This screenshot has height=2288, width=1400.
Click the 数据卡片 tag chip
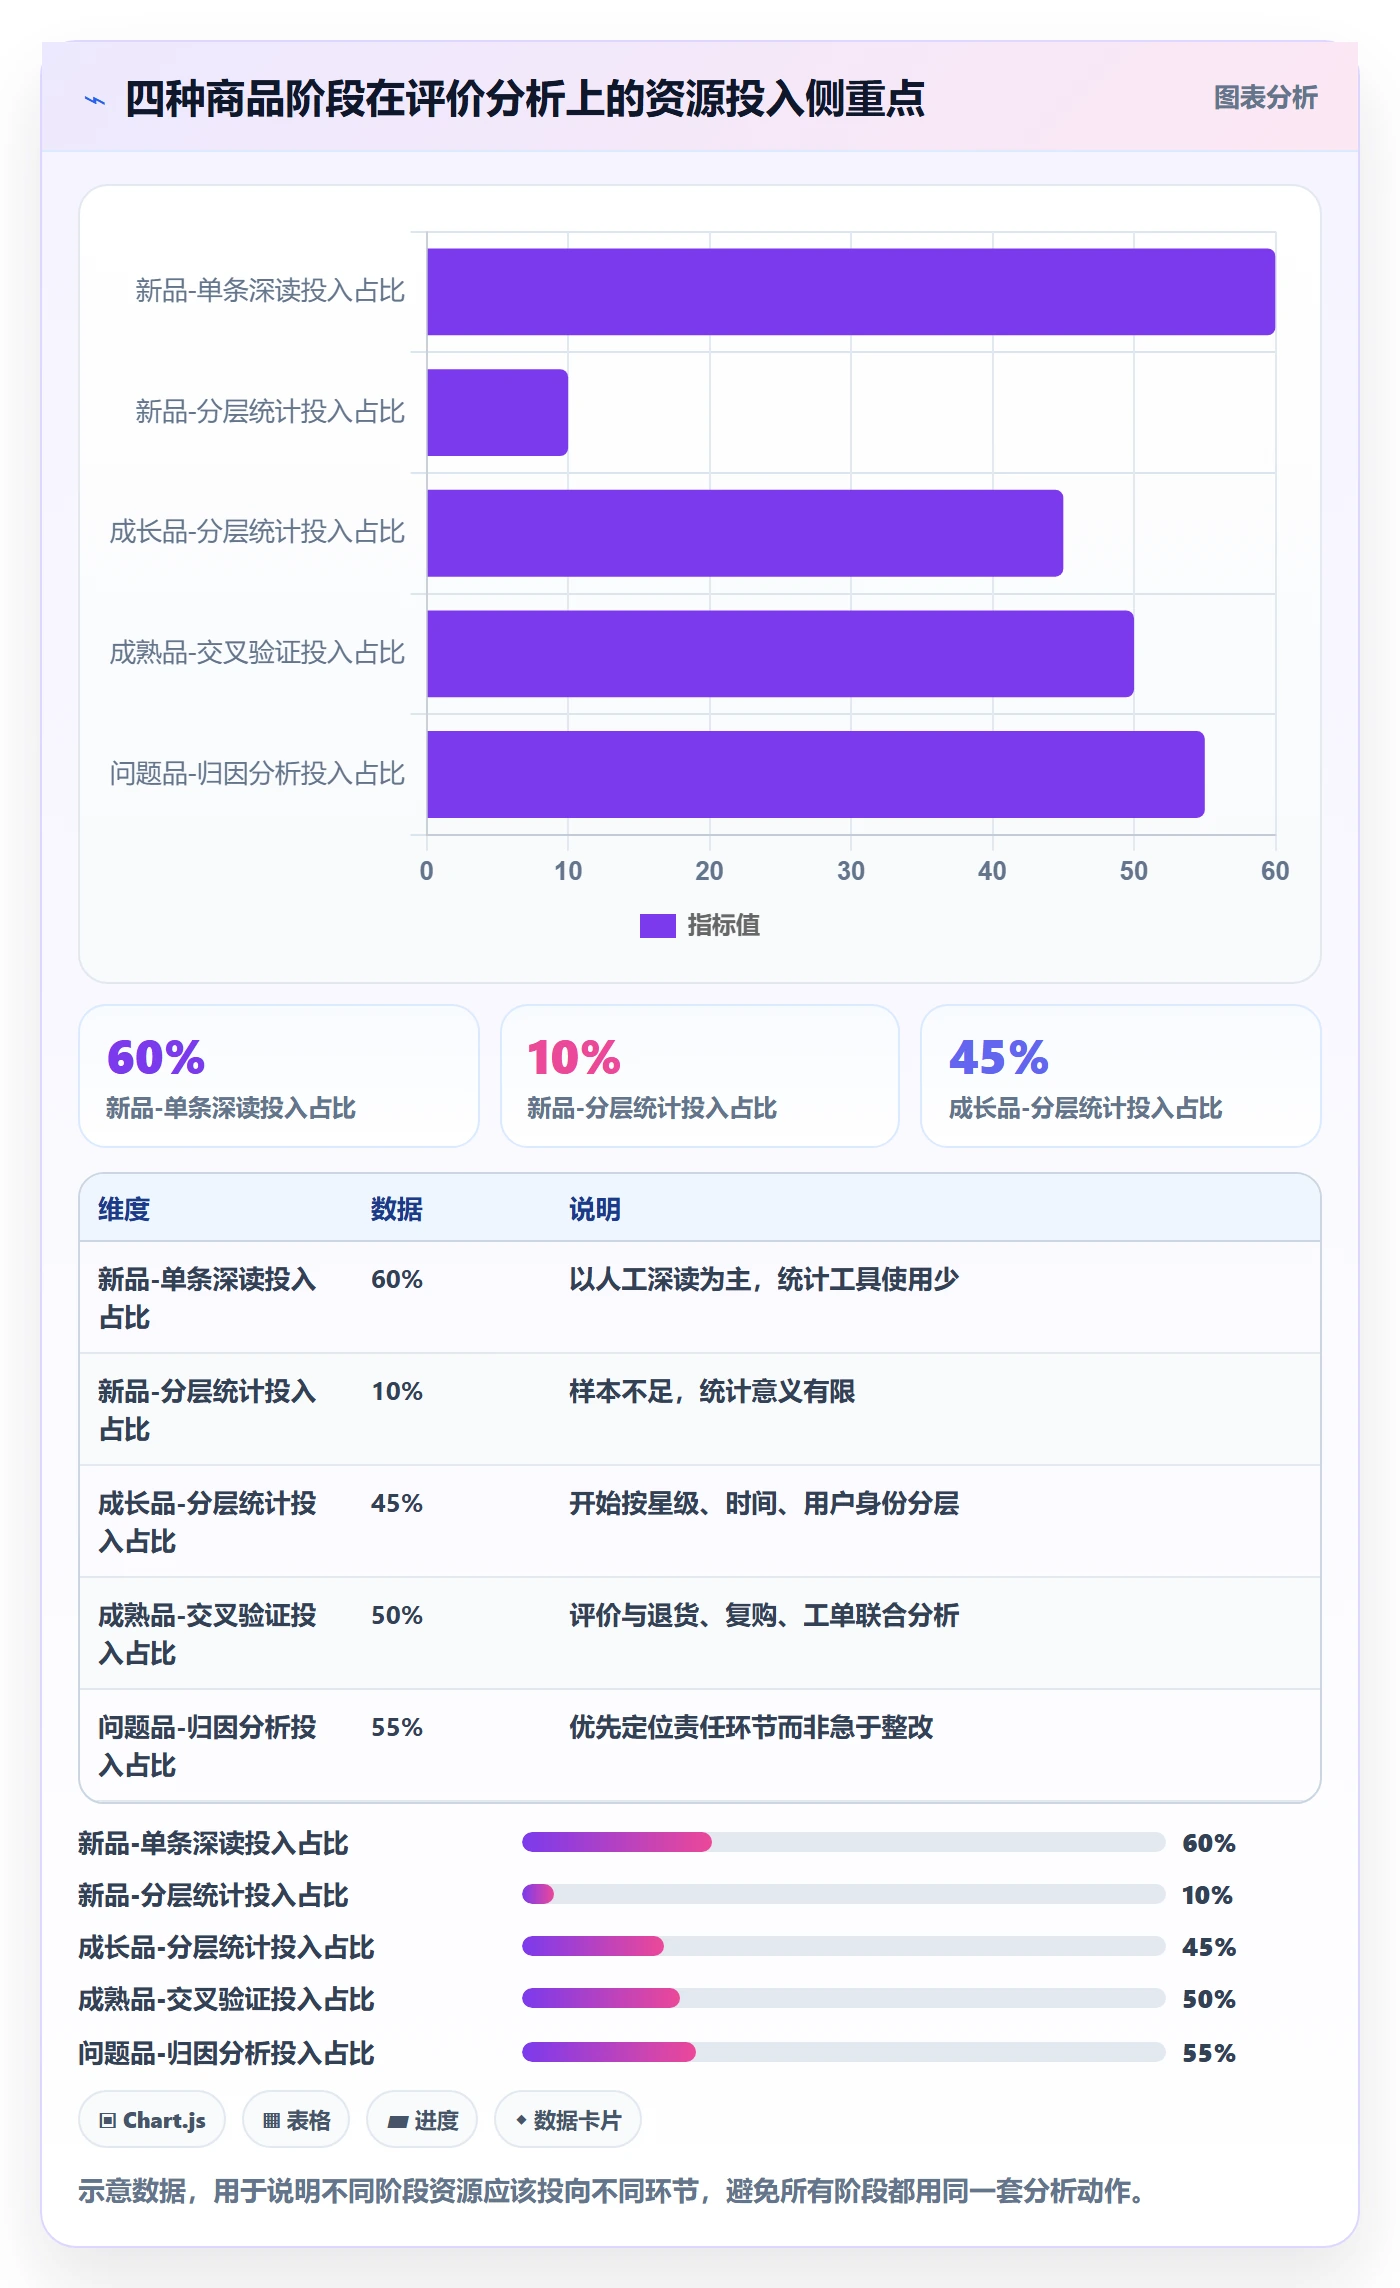pyautogui.click(x=568, y=2120)
